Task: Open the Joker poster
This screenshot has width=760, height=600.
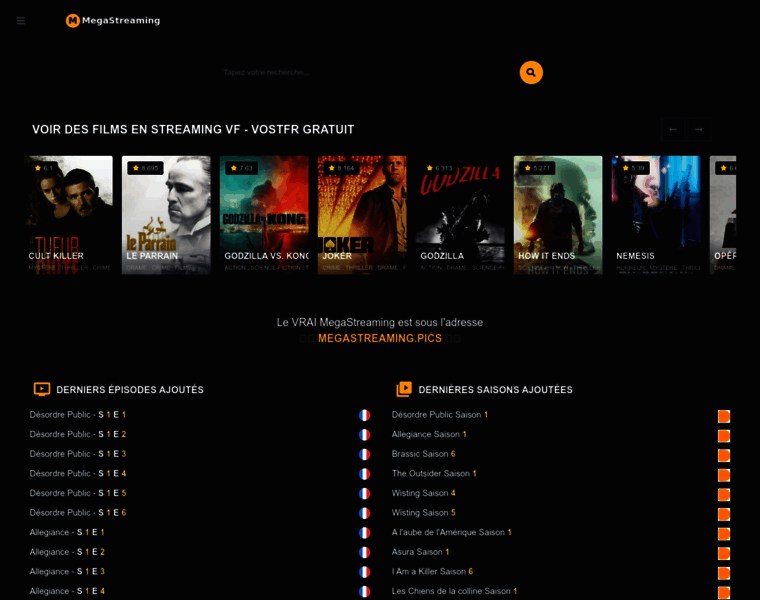Action: click(362, 215)
